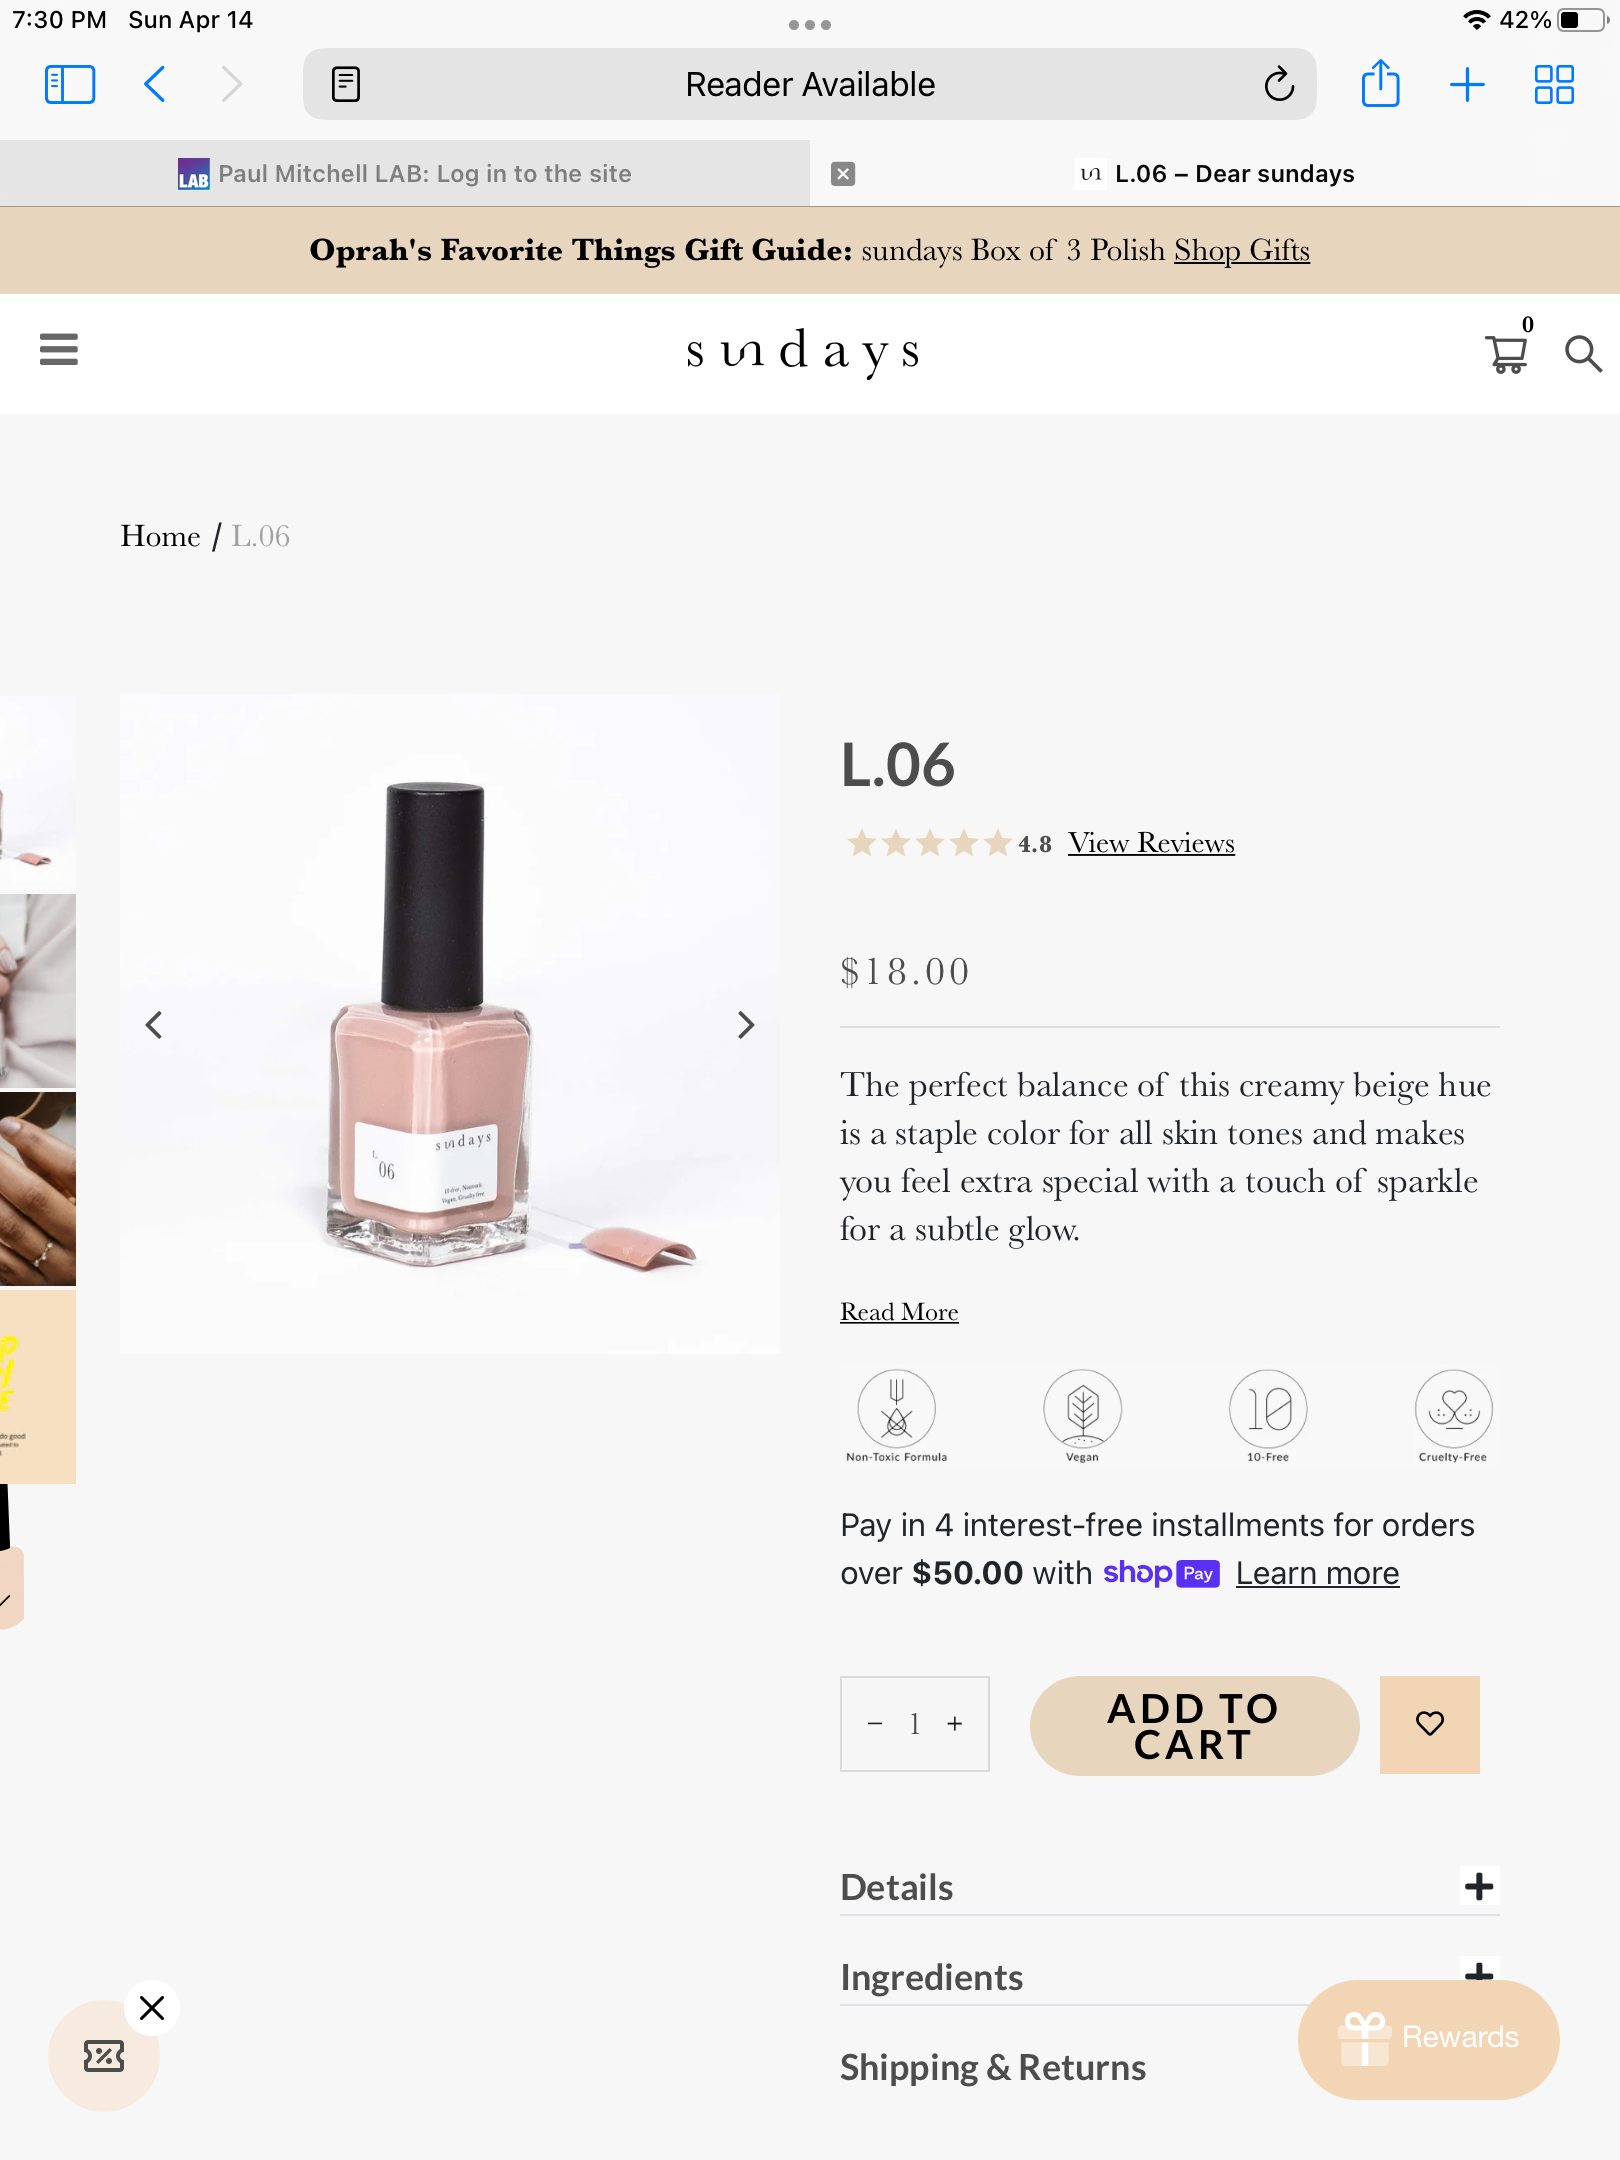
Task: Reload the current page
Action: 1279,84
